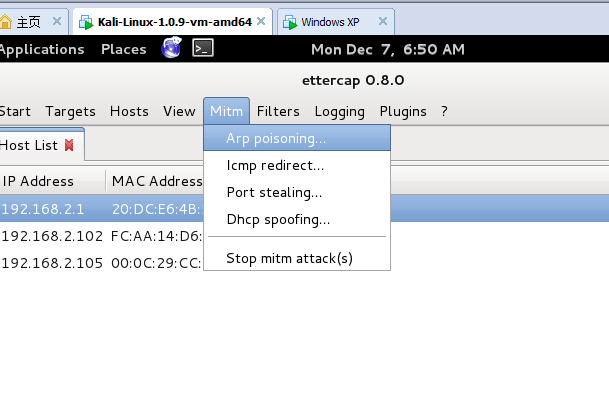
Task: Launch the Iceweasel browser globe icon
Action: click(x=172, y=47)
